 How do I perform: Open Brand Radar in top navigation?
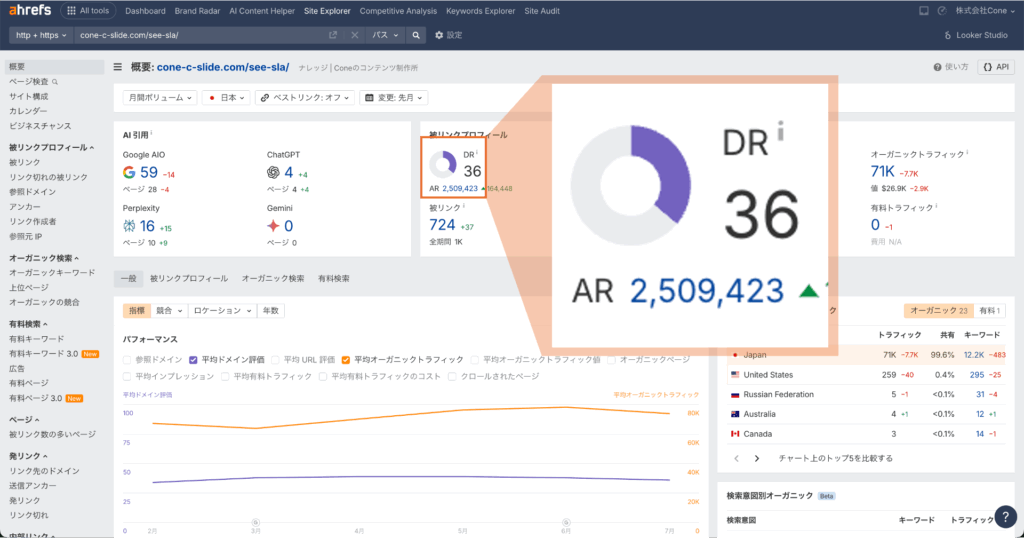(x=197, y=11)
